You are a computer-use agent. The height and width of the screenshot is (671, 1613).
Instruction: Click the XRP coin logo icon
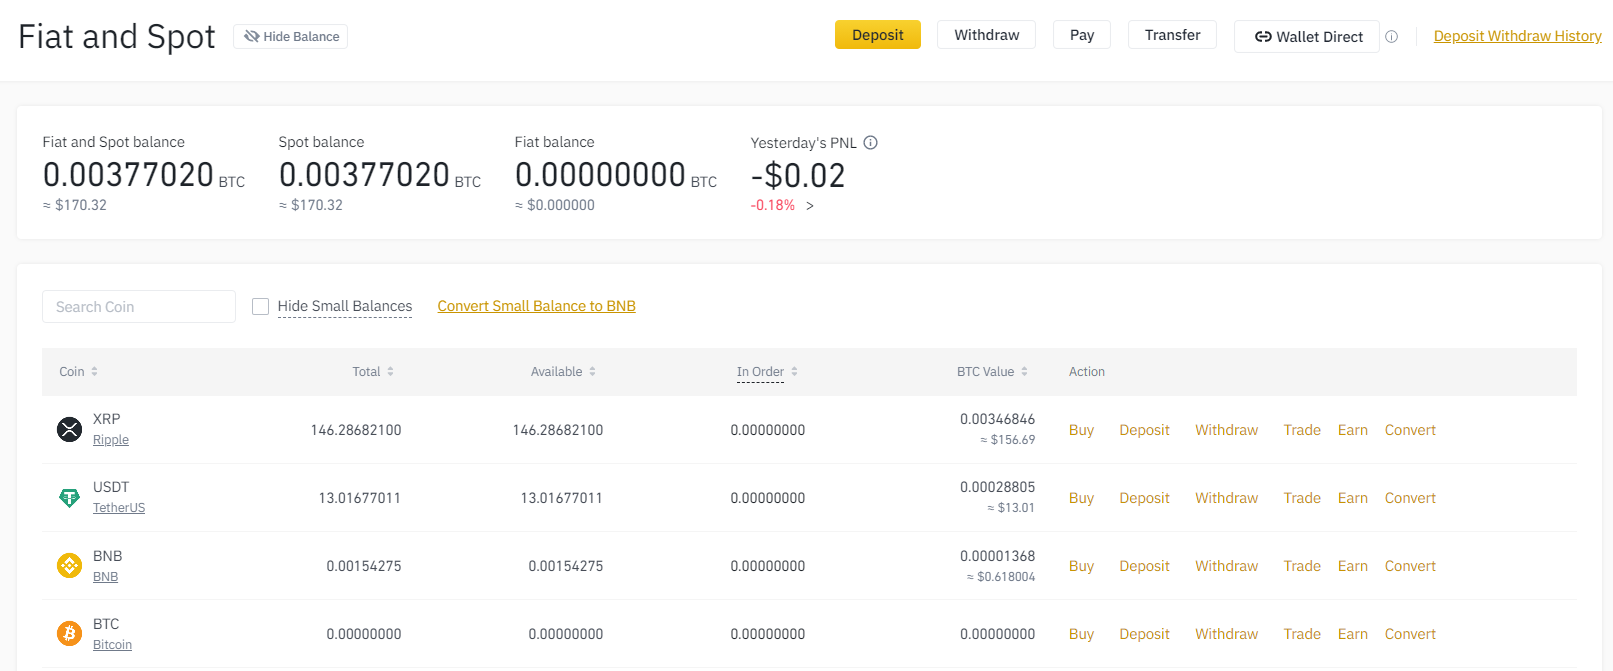coord(69,430)
